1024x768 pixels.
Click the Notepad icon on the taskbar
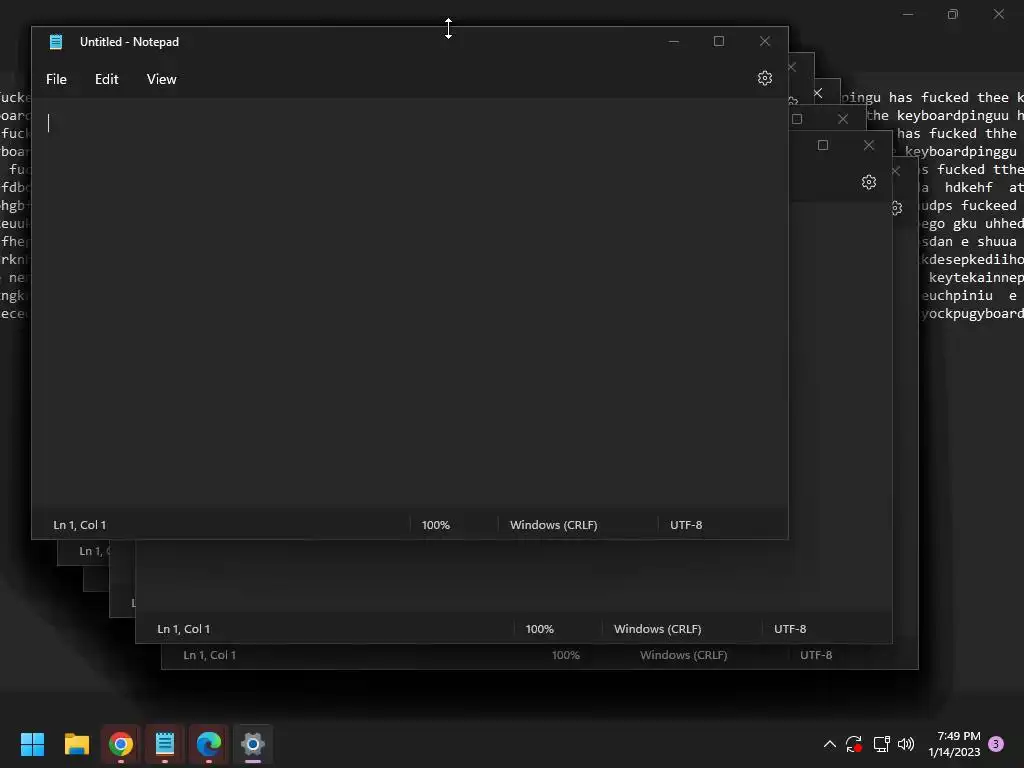coord(165,744)
